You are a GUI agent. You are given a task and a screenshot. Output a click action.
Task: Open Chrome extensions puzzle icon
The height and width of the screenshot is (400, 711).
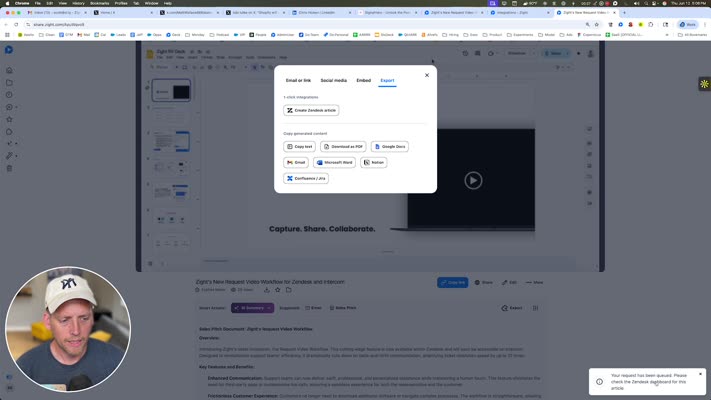point(651,24)
